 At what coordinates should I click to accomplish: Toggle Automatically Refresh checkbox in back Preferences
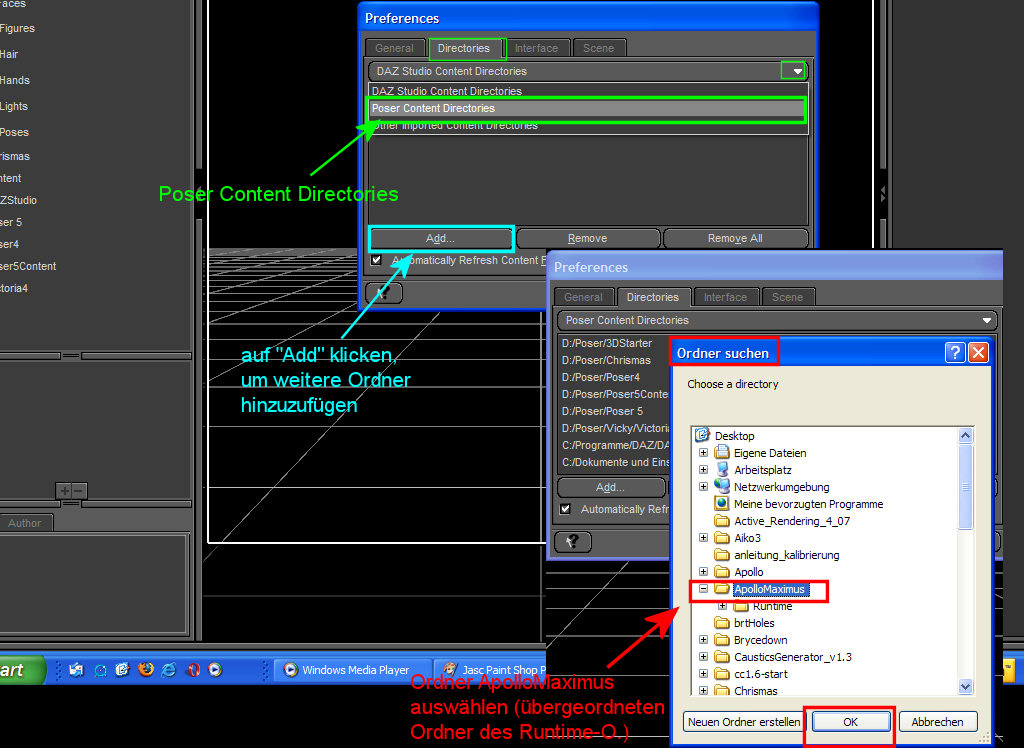[x=376, y=260]
